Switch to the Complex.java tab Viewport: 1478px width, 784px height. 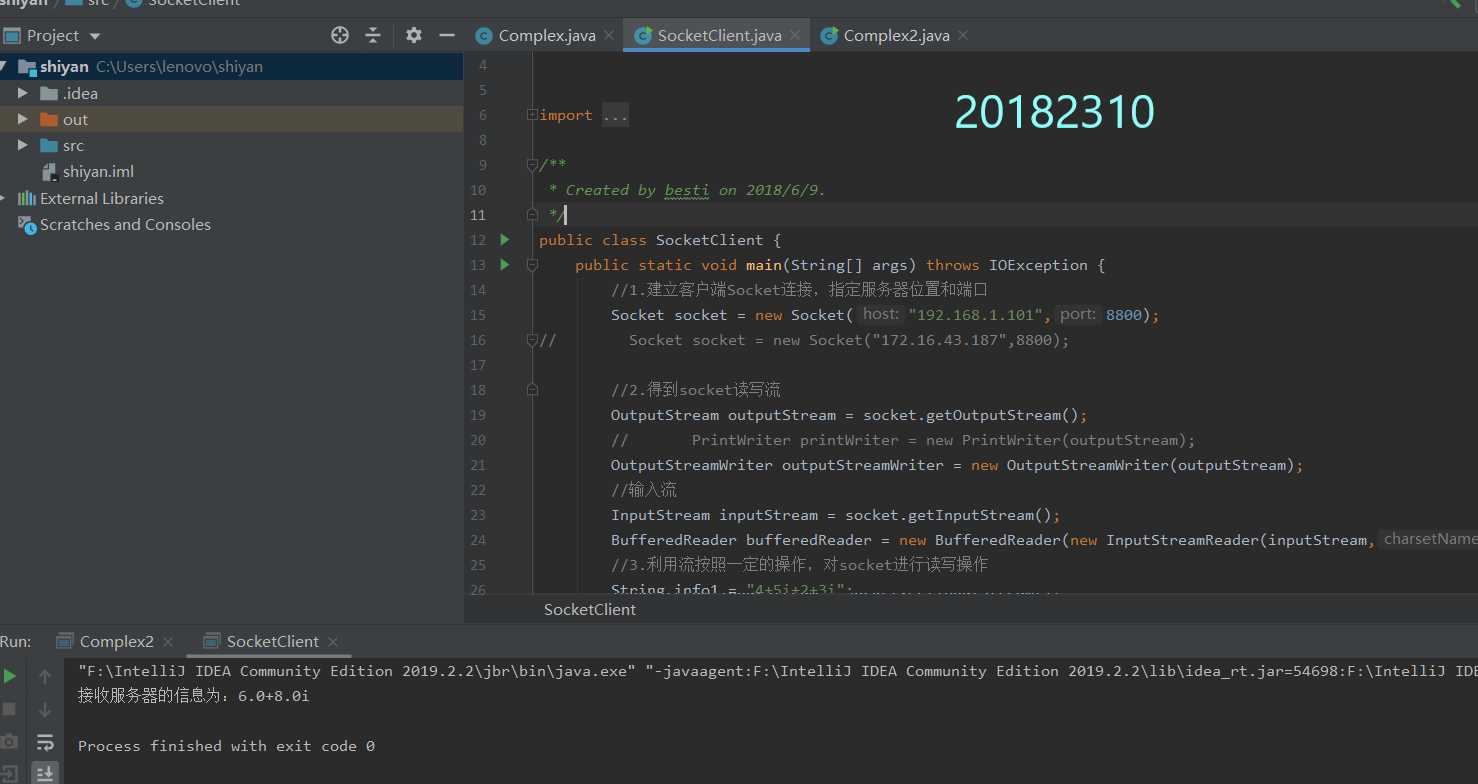click(x=546, y=35)
